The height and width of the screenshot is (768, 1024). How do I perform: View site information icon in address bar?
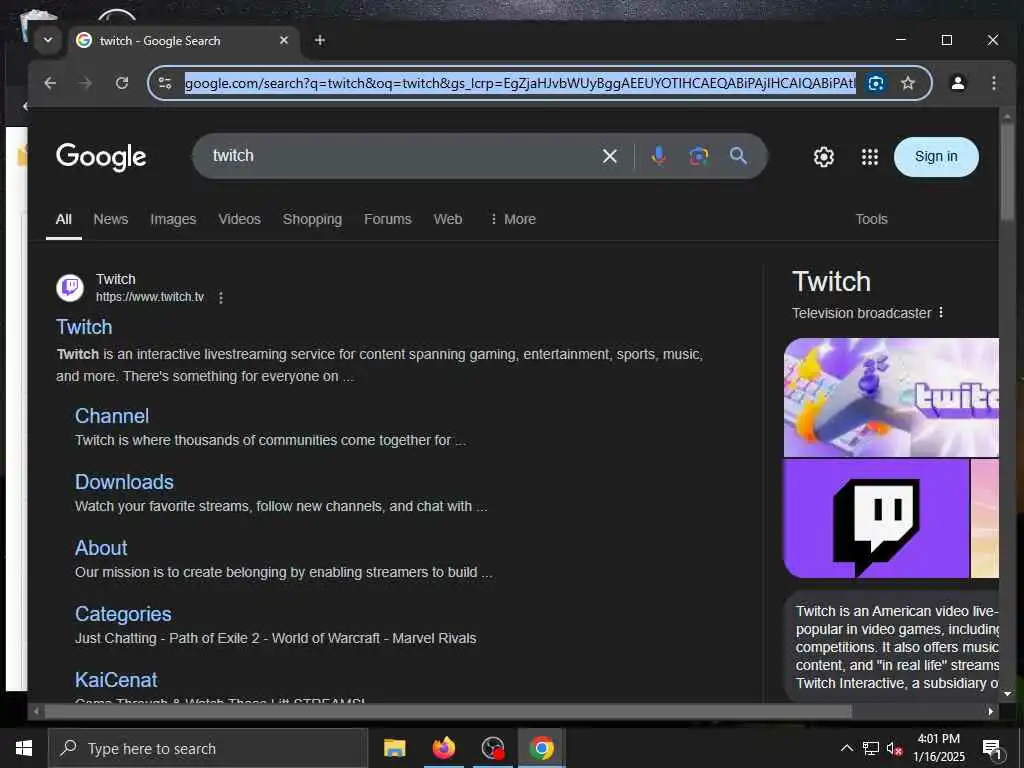[165, 83]
